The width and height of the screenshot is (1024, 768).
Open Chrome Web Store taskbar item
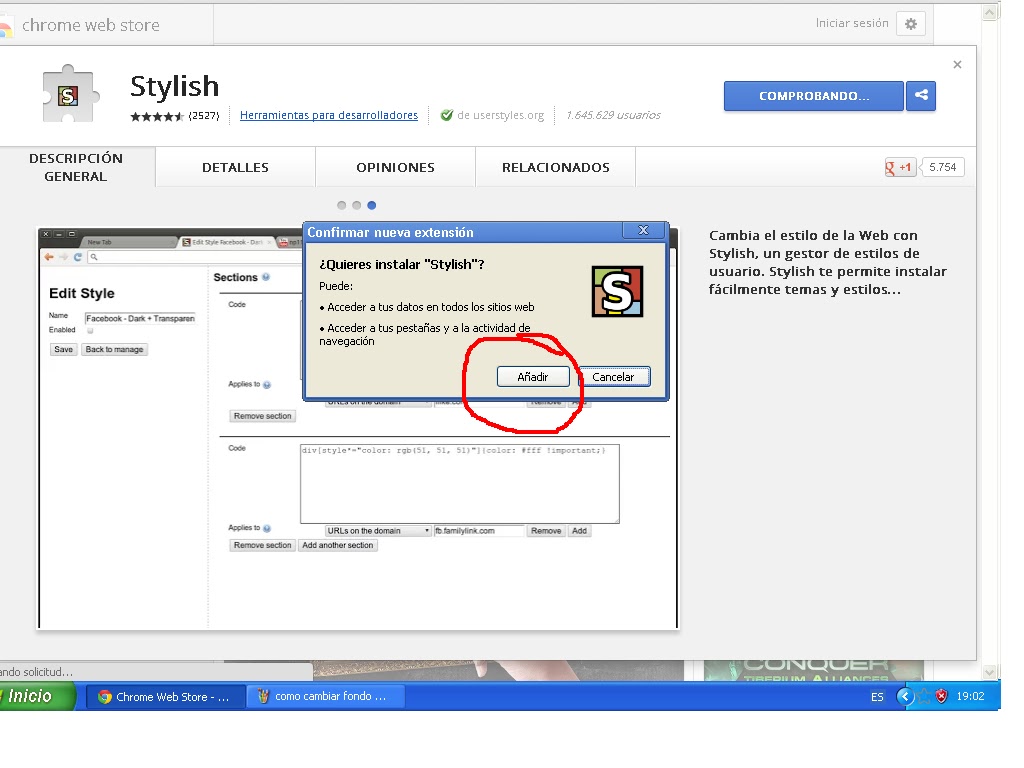click(166, 697)
